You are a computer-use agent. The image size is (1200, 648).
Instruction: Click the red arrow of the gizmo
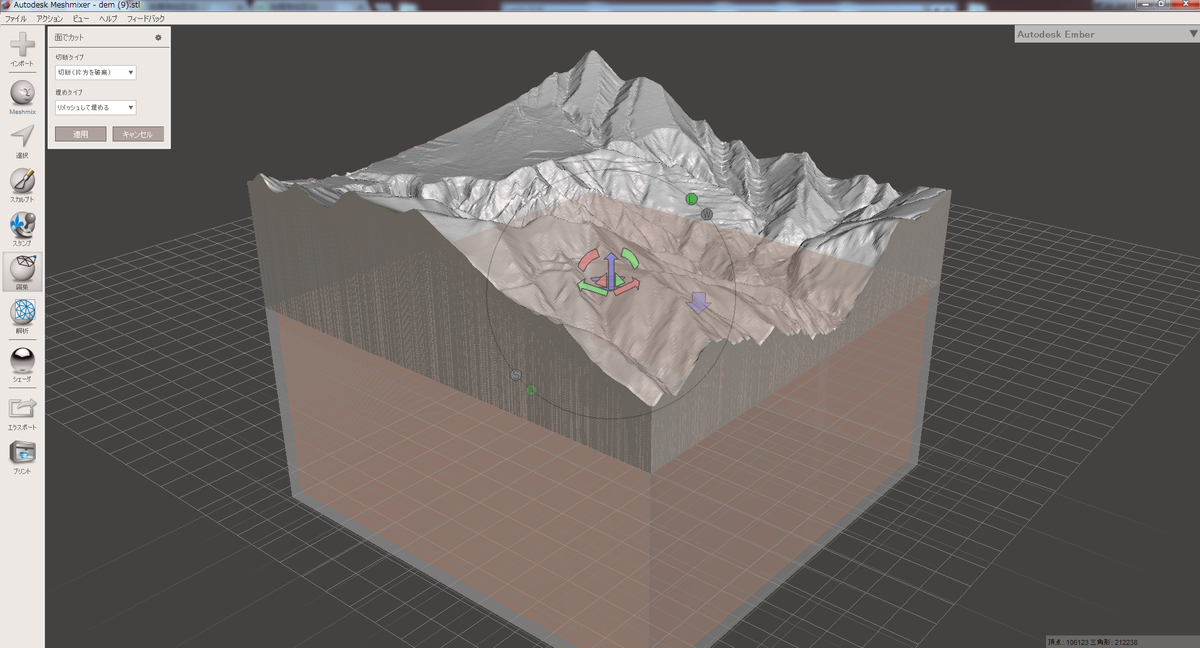[x=626, y=288]
